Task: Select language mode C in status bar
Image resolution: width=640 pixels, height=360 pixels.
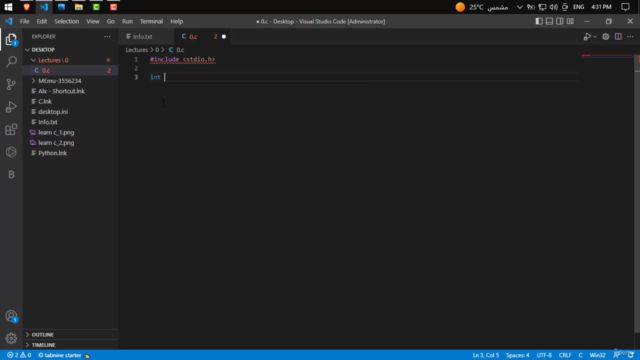Action: click(x=580, y=355)
